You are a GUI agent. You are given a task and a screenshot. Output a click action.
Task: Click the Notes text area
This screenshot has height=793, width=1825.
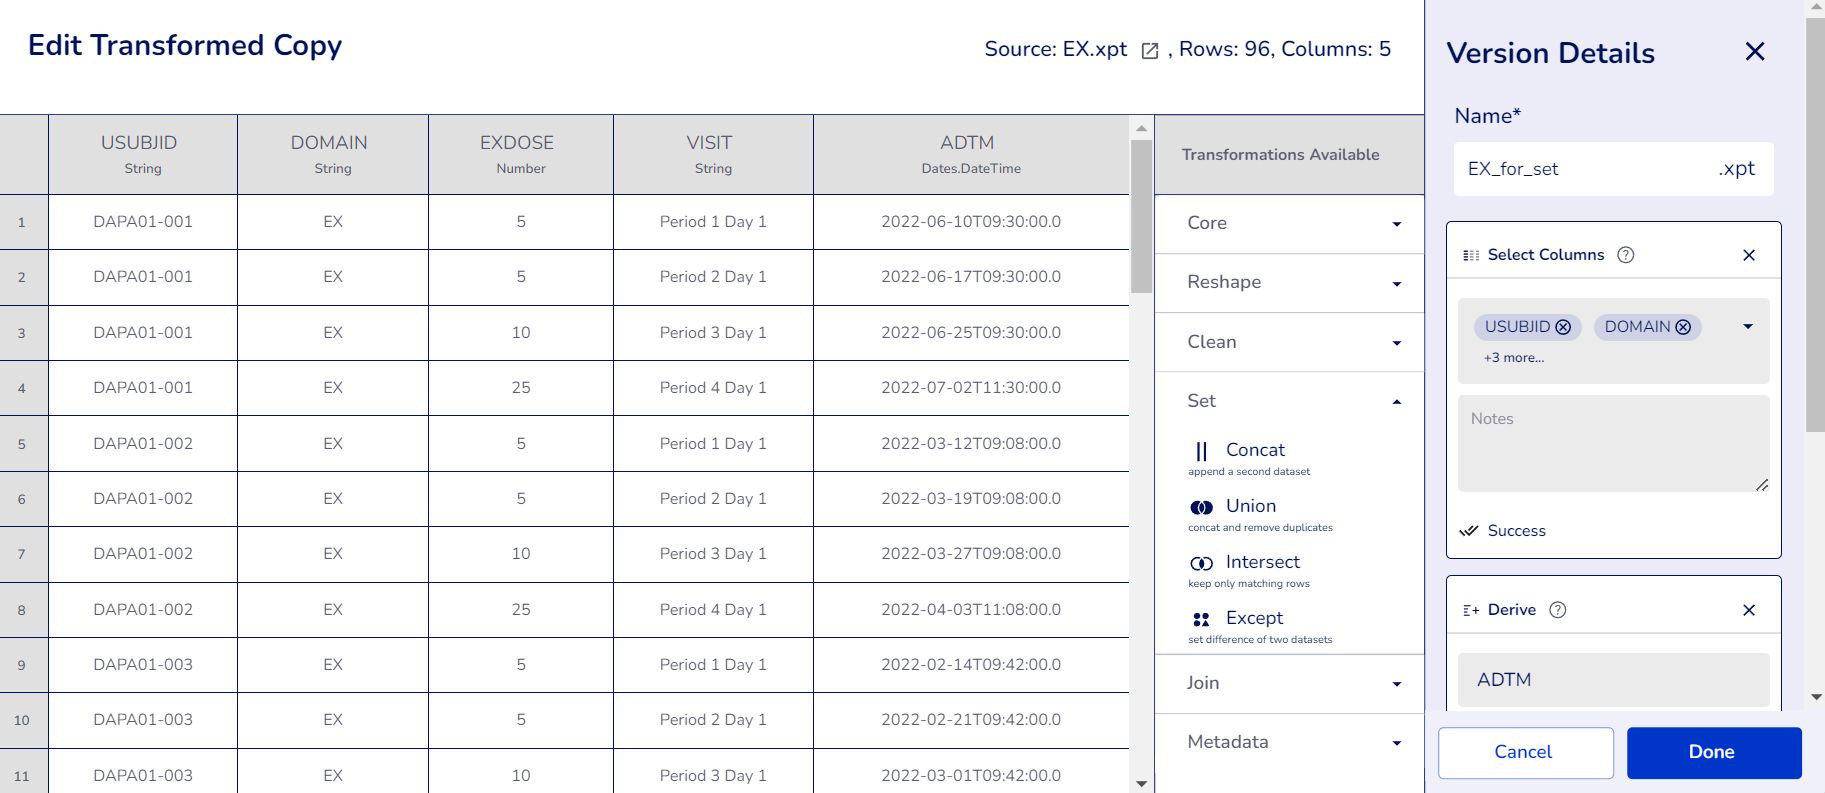point(1612,443)
